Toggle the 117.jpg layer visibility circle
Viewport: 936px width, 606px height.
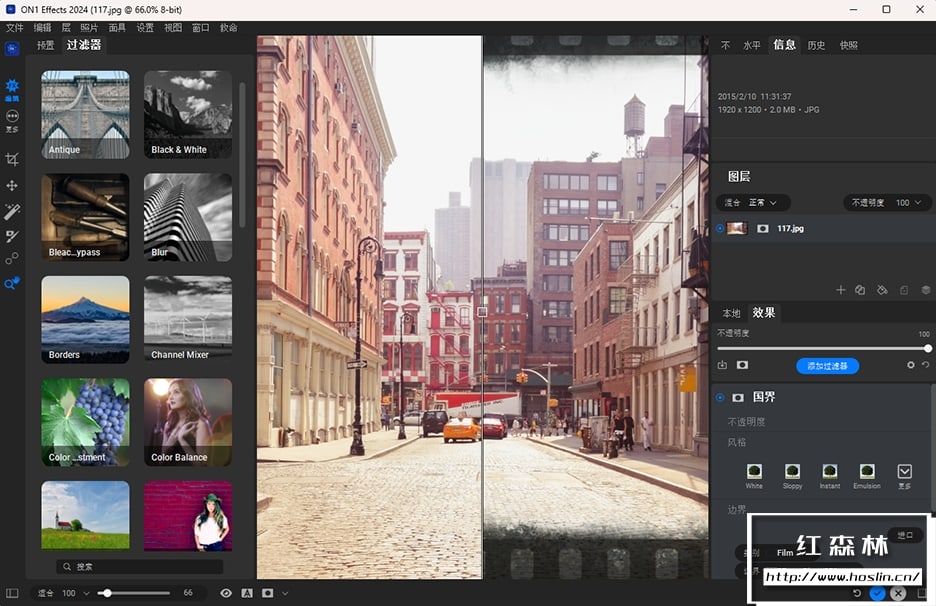[720, 228]
